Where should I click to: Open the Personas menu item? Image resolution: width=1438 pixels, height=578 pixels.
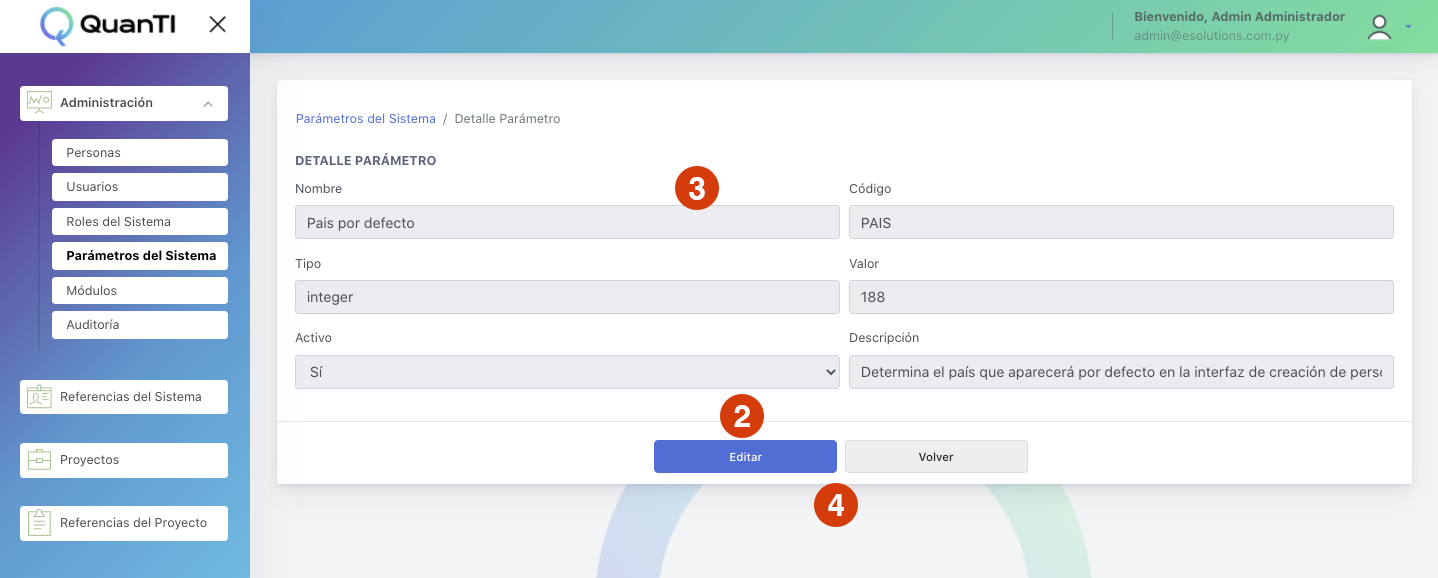[140, 153]
